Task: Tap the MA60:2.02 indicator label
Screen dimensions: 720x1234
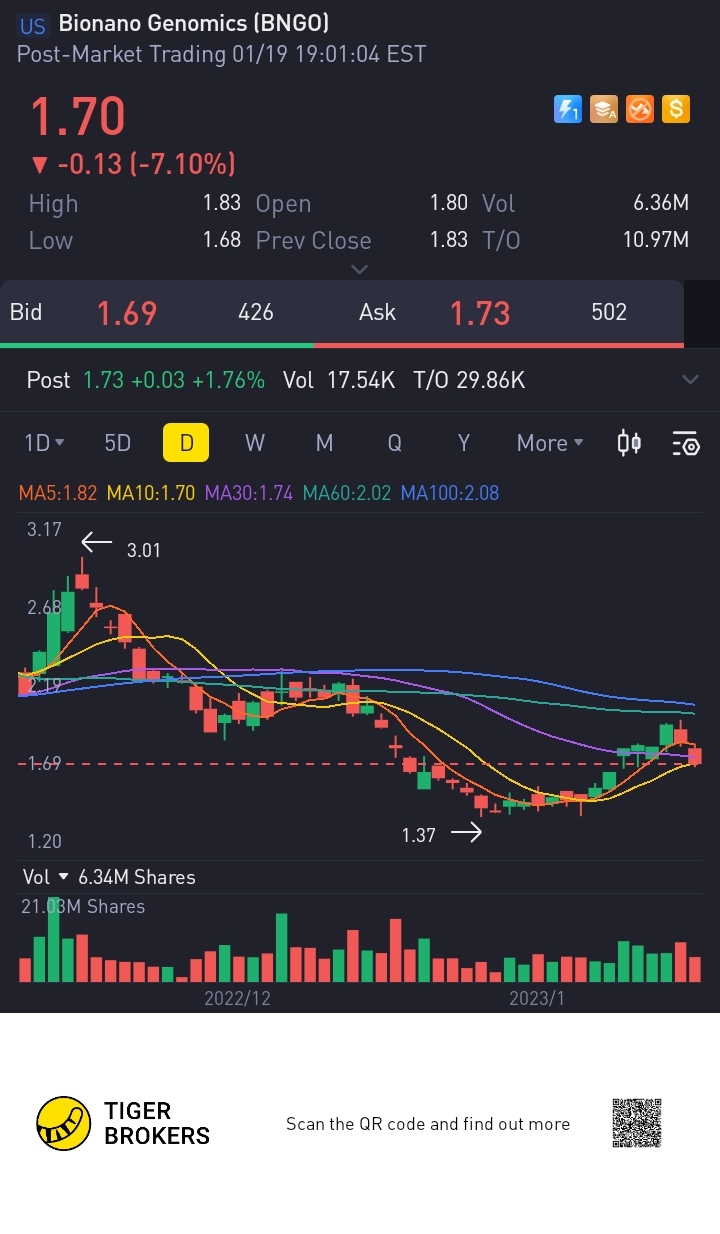Action: point(347,492)
